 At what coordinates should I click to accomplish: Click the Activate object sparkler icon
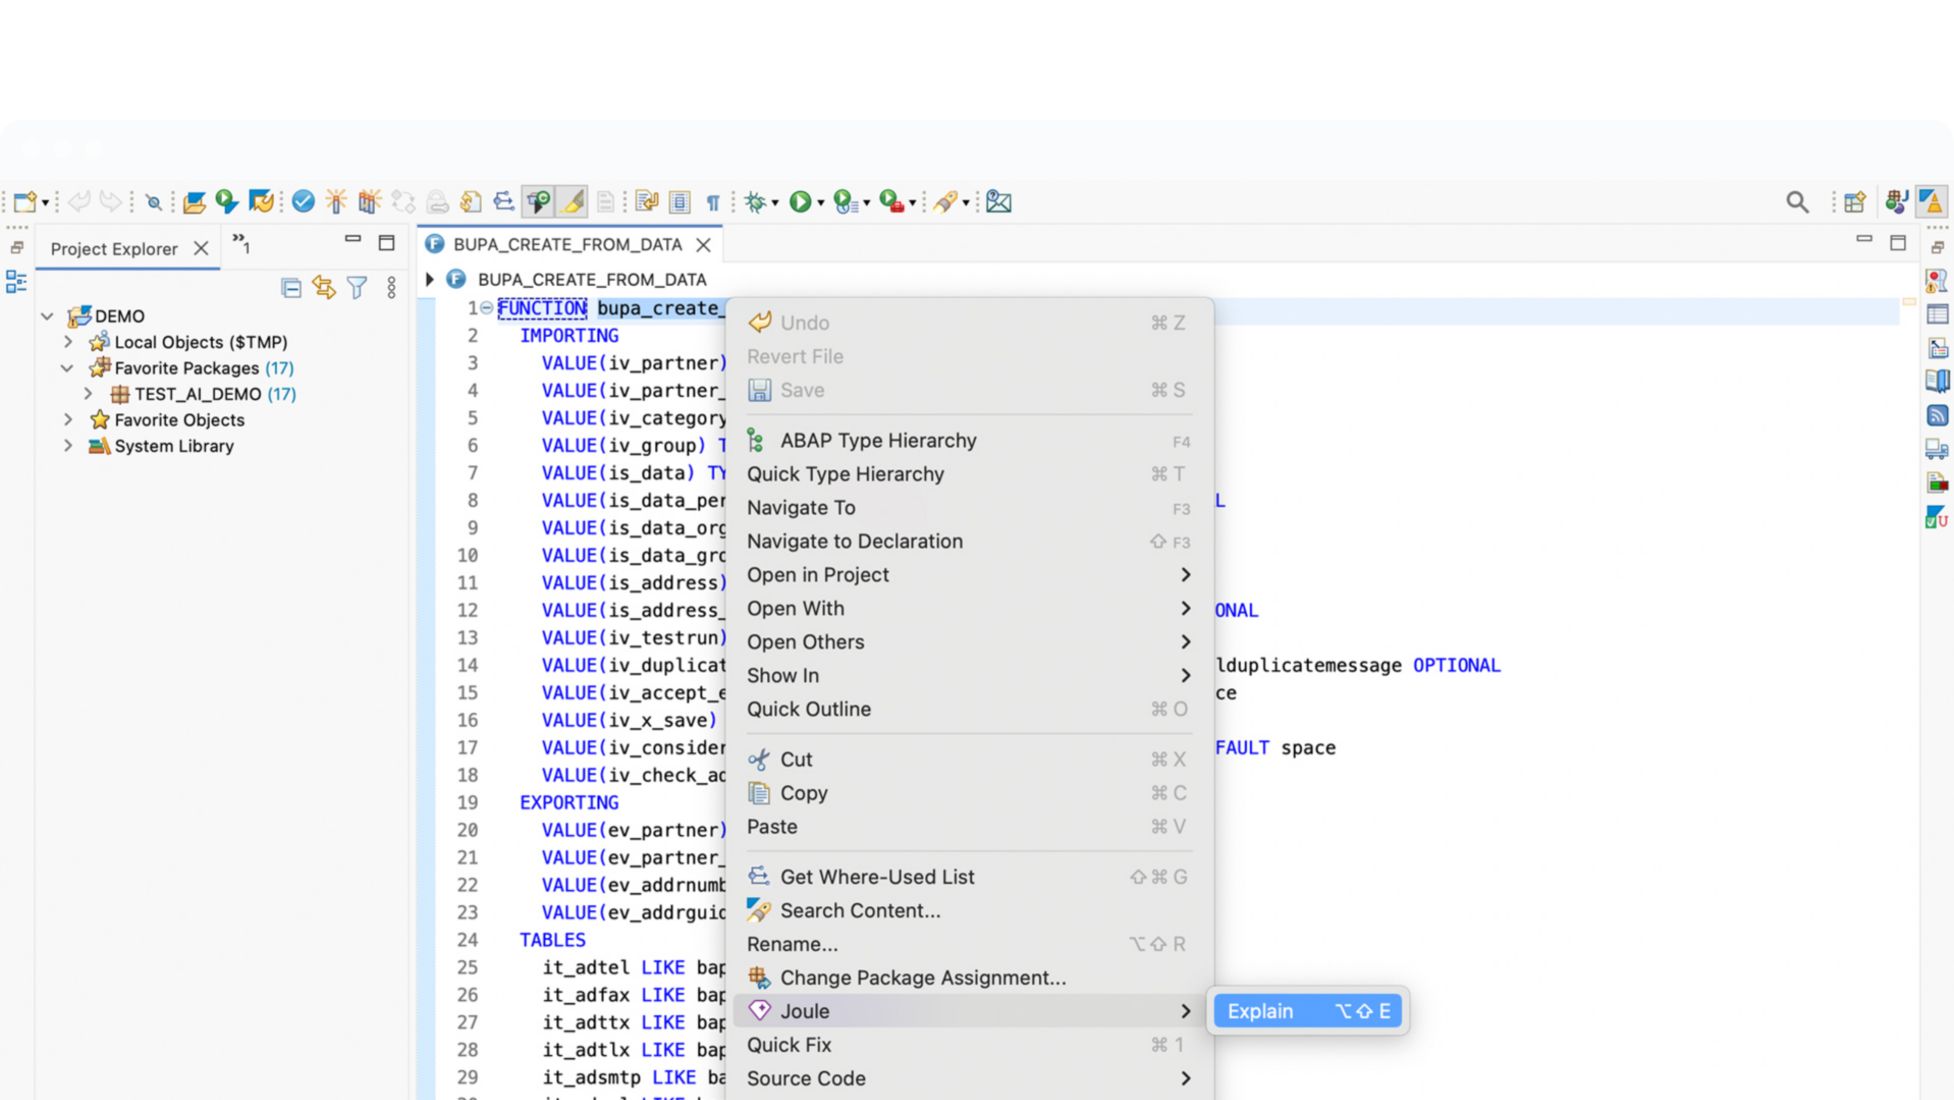pos(336,202)
